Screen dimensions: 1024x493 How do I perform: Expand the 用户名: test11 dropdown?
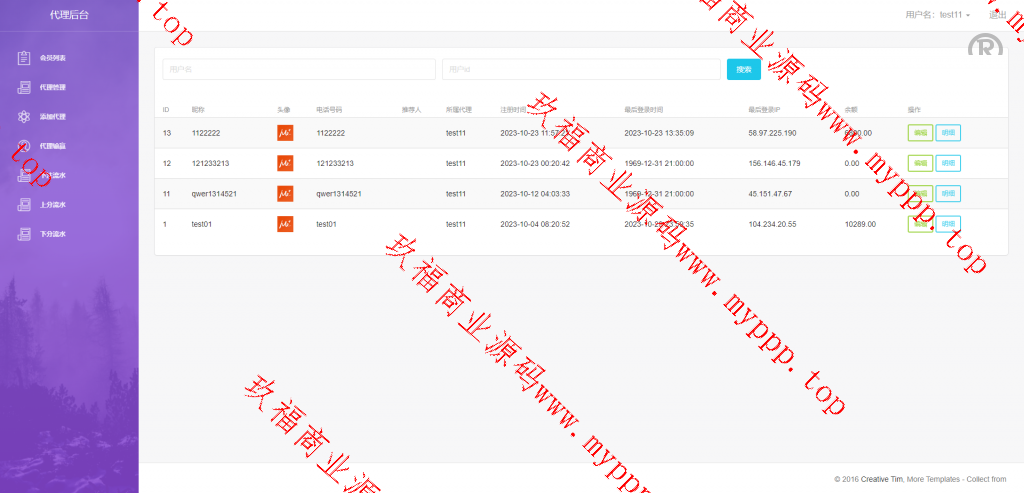click(937, 15)
